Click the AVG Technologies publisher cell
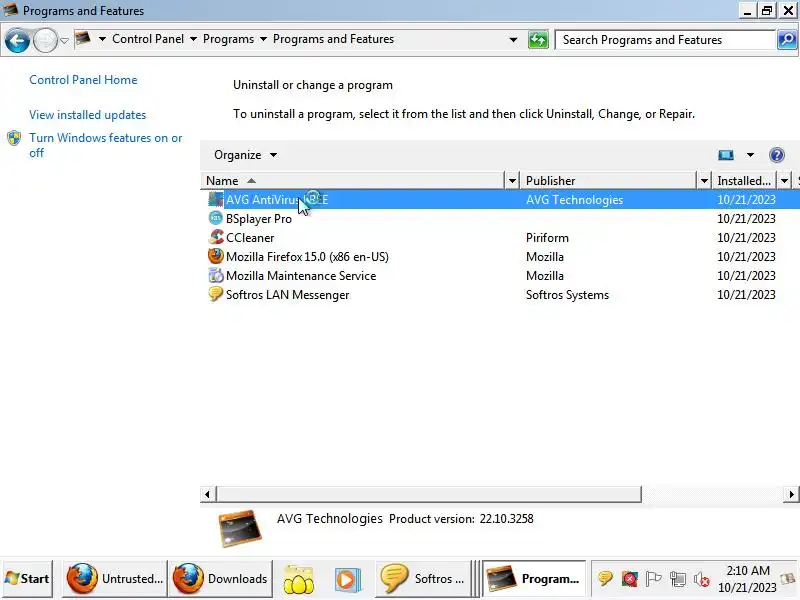The image size is (800, 600). click(574, 200)
